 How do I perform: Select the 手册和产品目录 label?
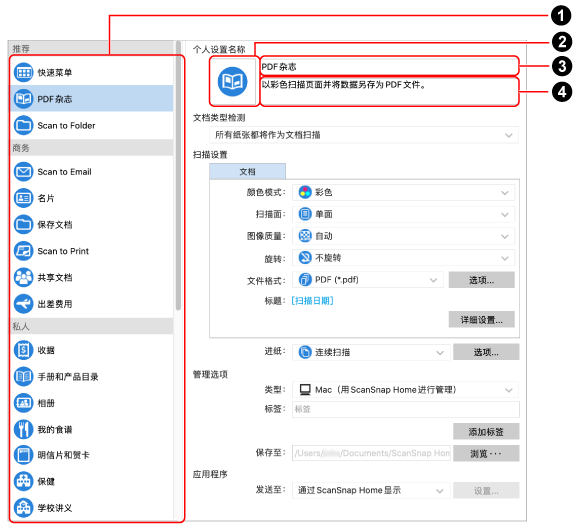[68, 377]
